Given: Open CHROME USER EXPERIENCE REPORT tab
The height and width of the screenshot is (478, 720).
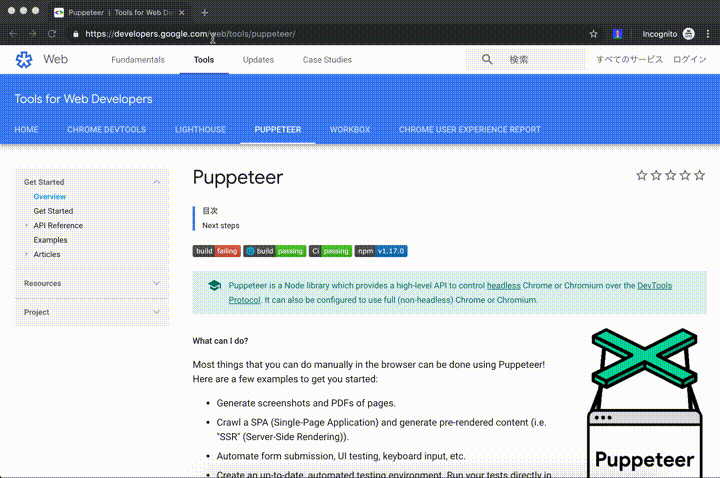Looking at the screenshot, I should 470,129.
